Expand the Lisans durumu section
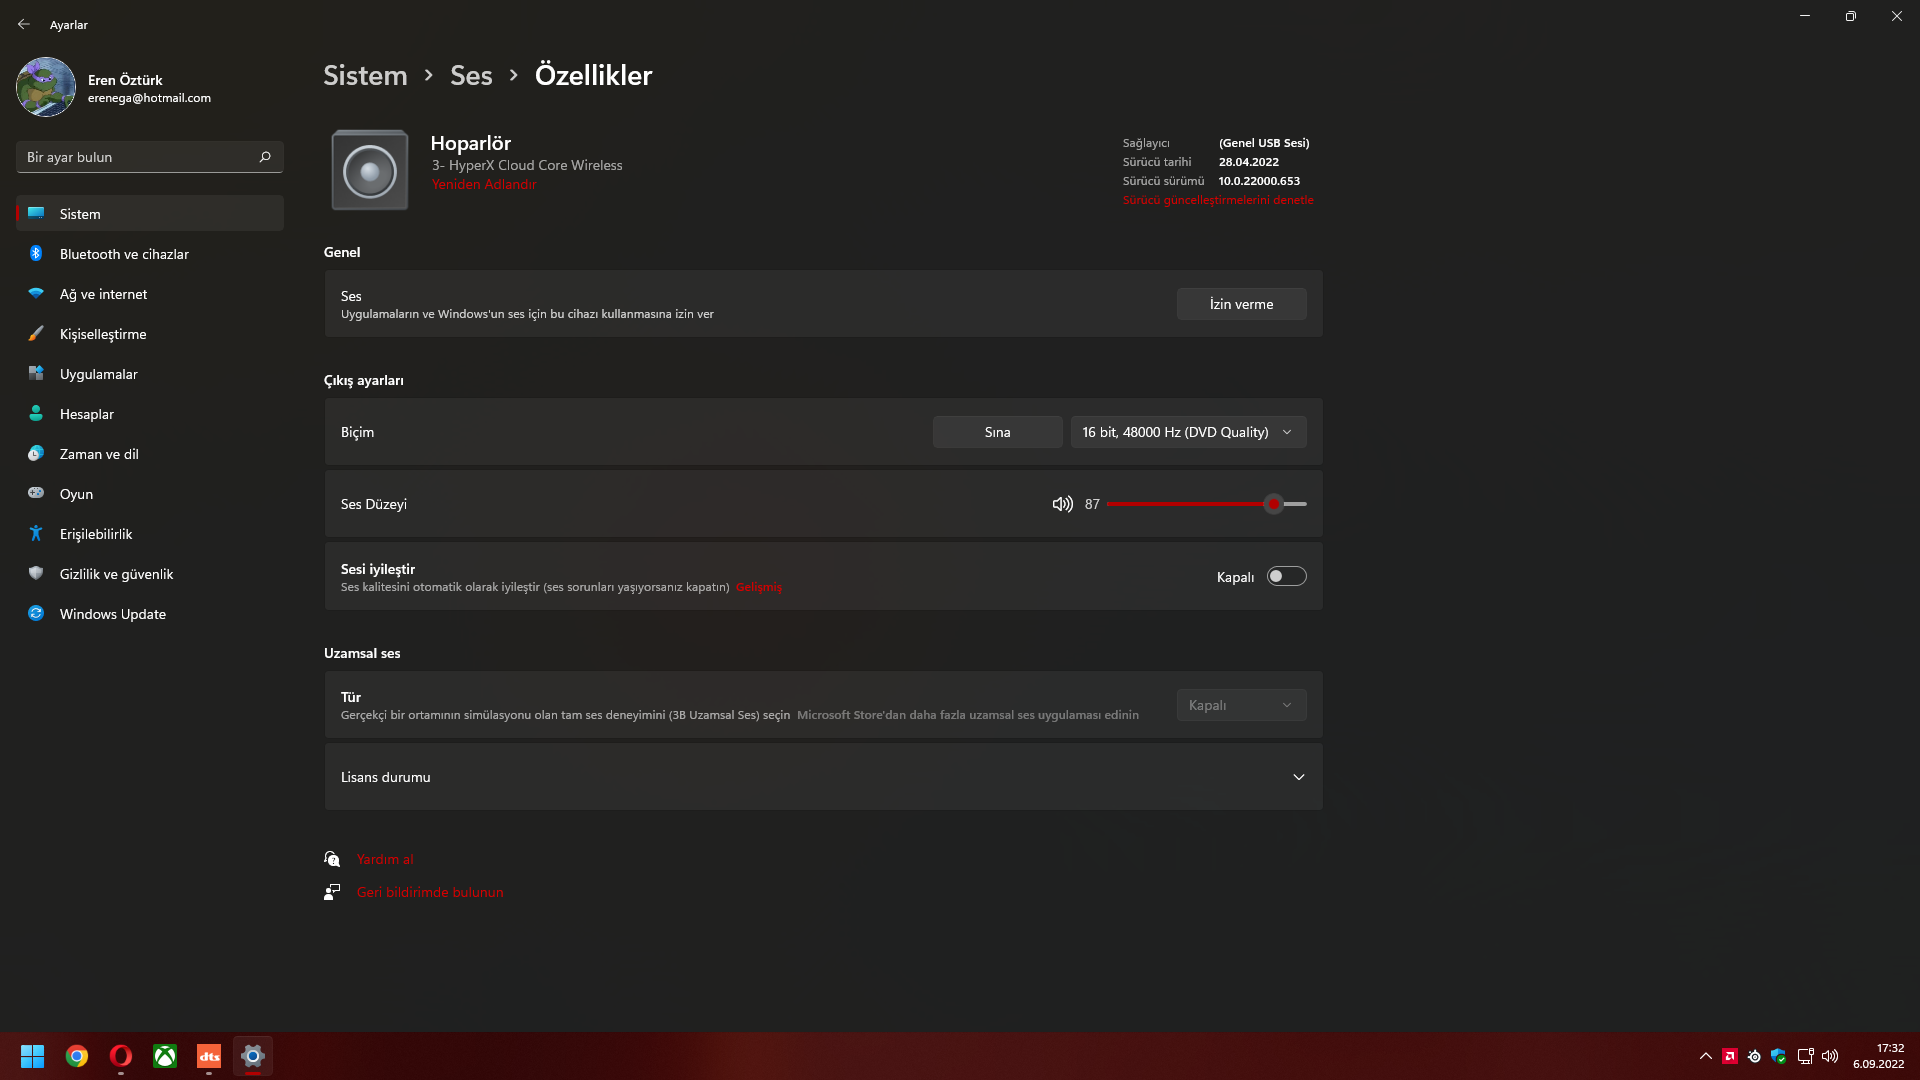 (1298, 777)
